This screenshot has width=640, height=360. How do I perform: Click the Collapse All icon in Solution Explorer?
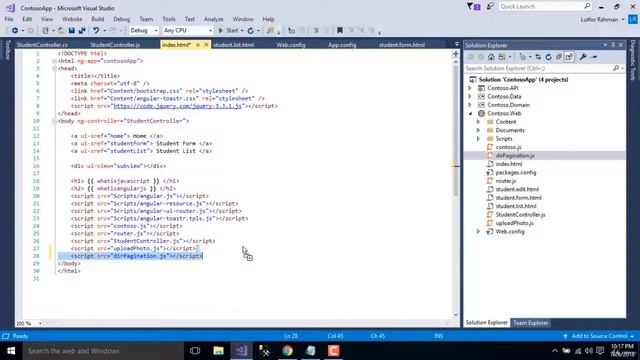click(559, 57)
